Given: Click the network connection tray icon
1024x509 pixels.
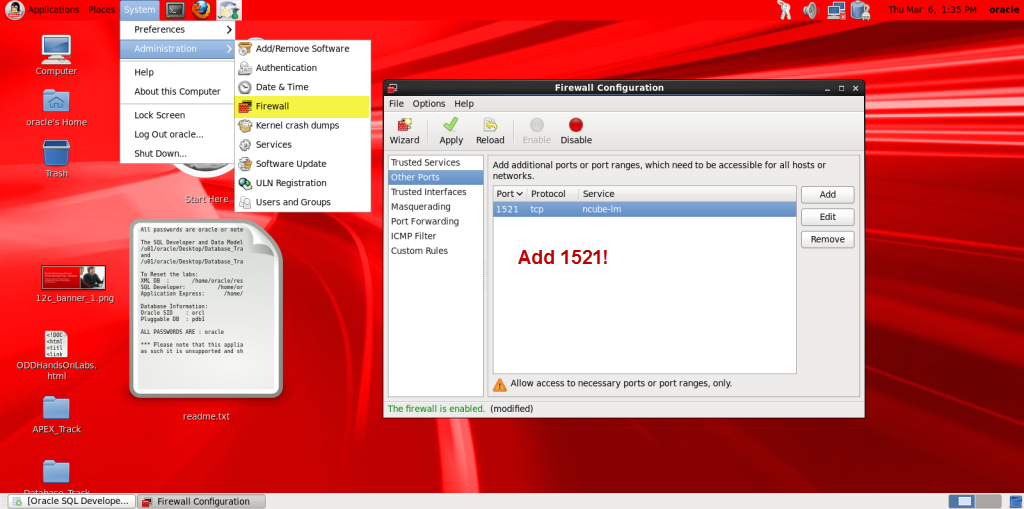Looking at the screenshot, I should click(836, 10).
